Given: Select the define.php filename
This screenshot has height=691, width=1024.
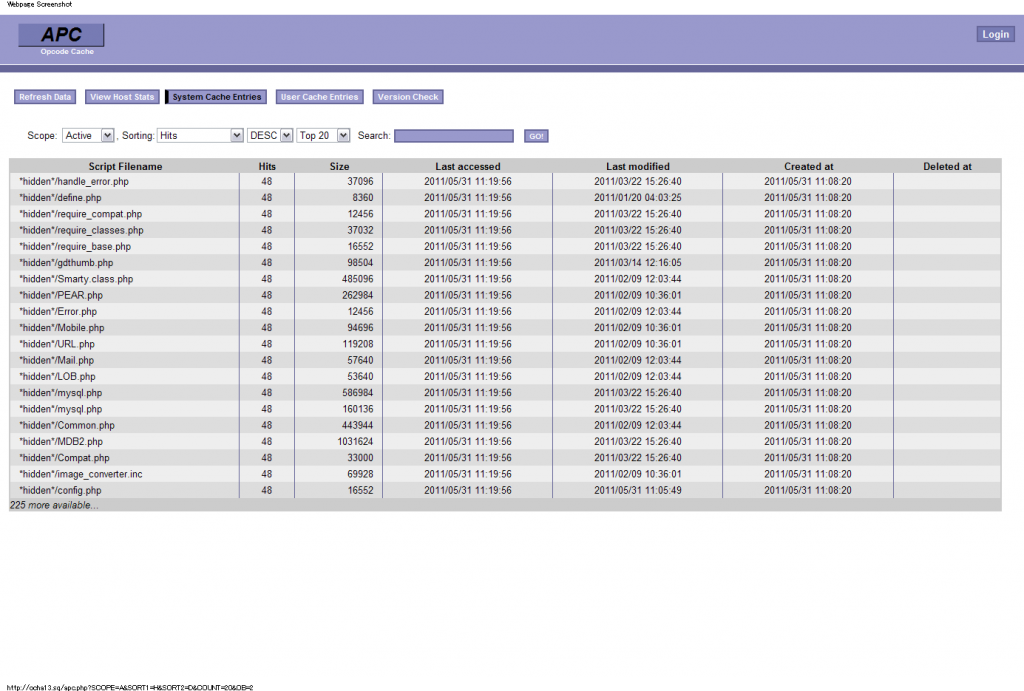Looking at the screenshot, I should click(60, 198).
